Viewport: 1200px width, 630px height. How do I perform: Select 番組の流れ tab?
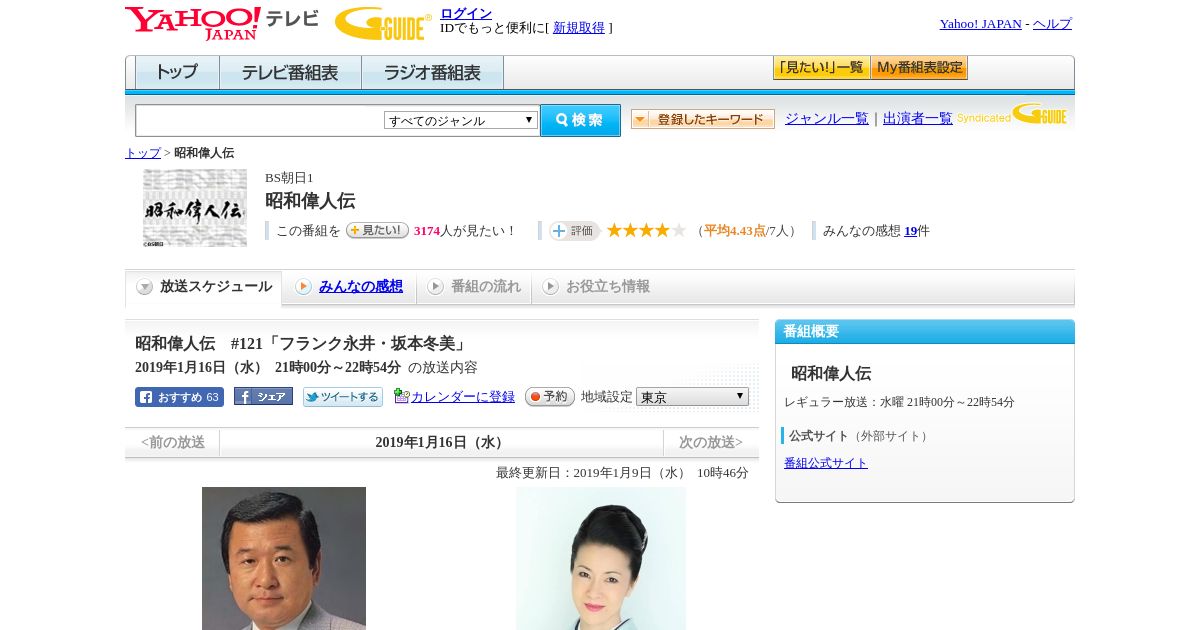474,287
